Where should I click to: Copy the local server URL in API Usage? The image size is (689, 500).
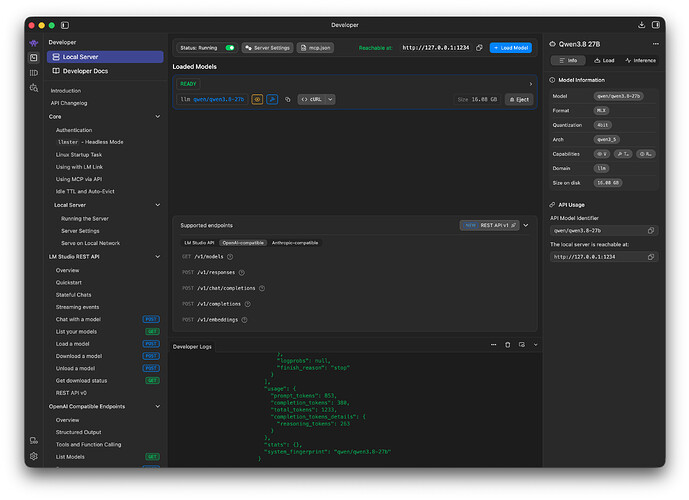pos(651,257)
